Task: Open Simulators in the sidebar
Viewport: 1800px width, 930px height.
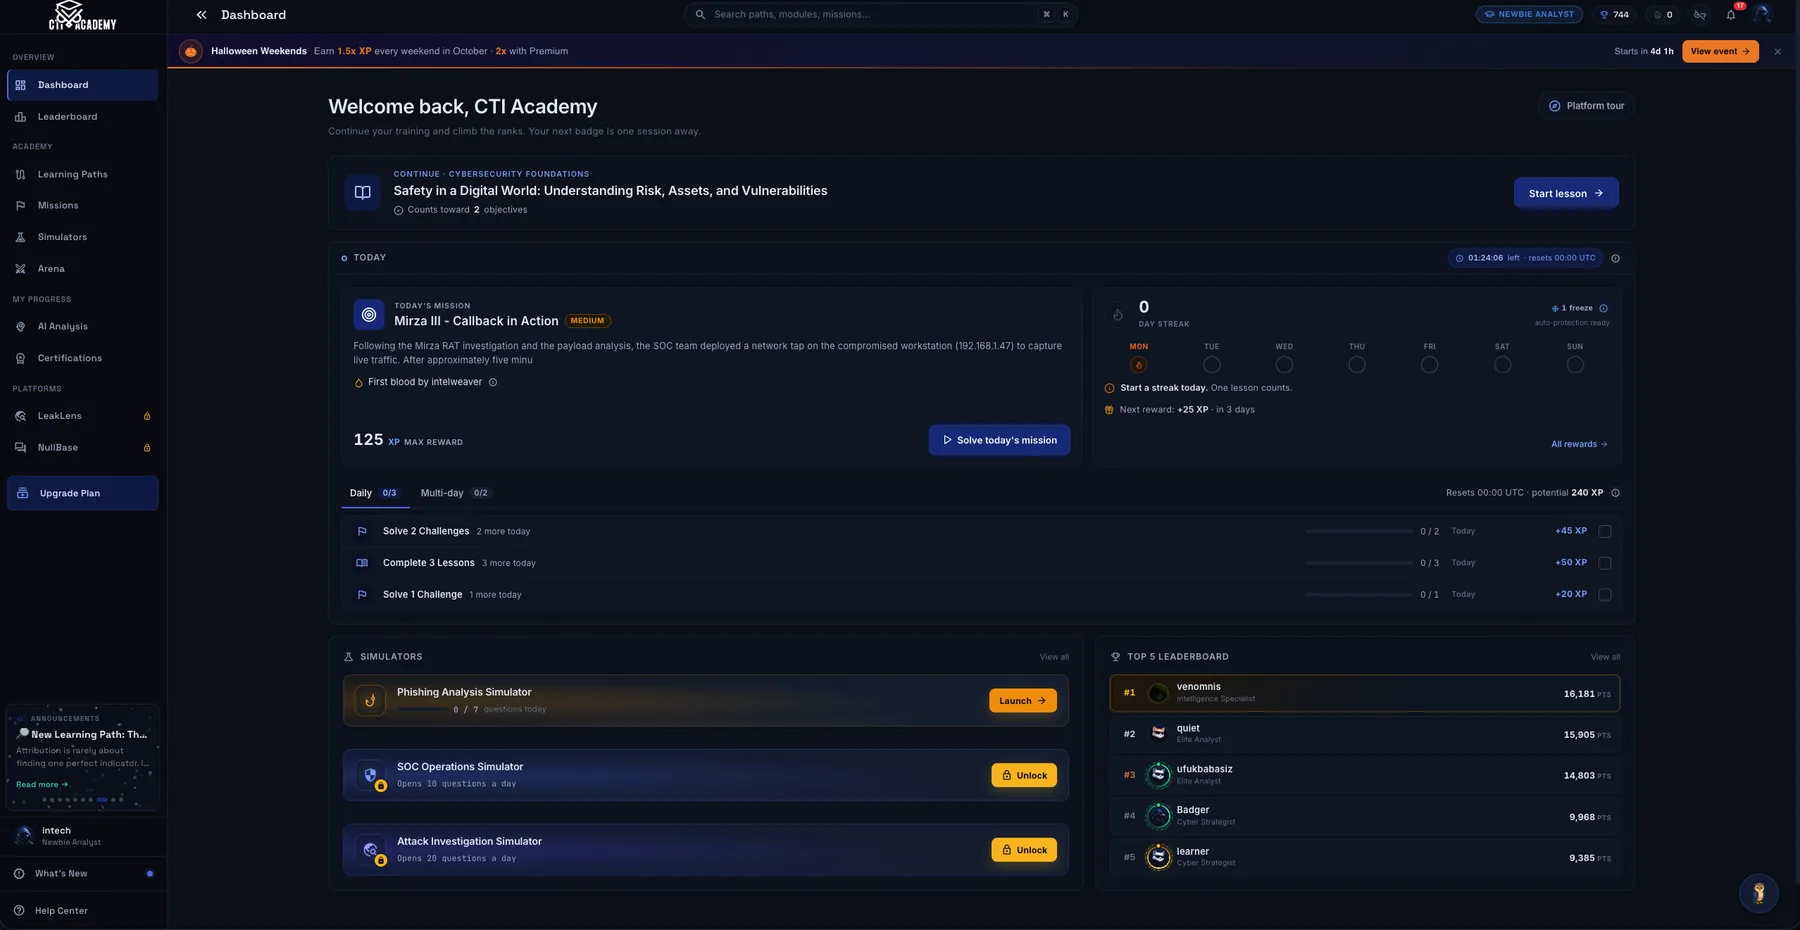Action: (x=83, y=237)
